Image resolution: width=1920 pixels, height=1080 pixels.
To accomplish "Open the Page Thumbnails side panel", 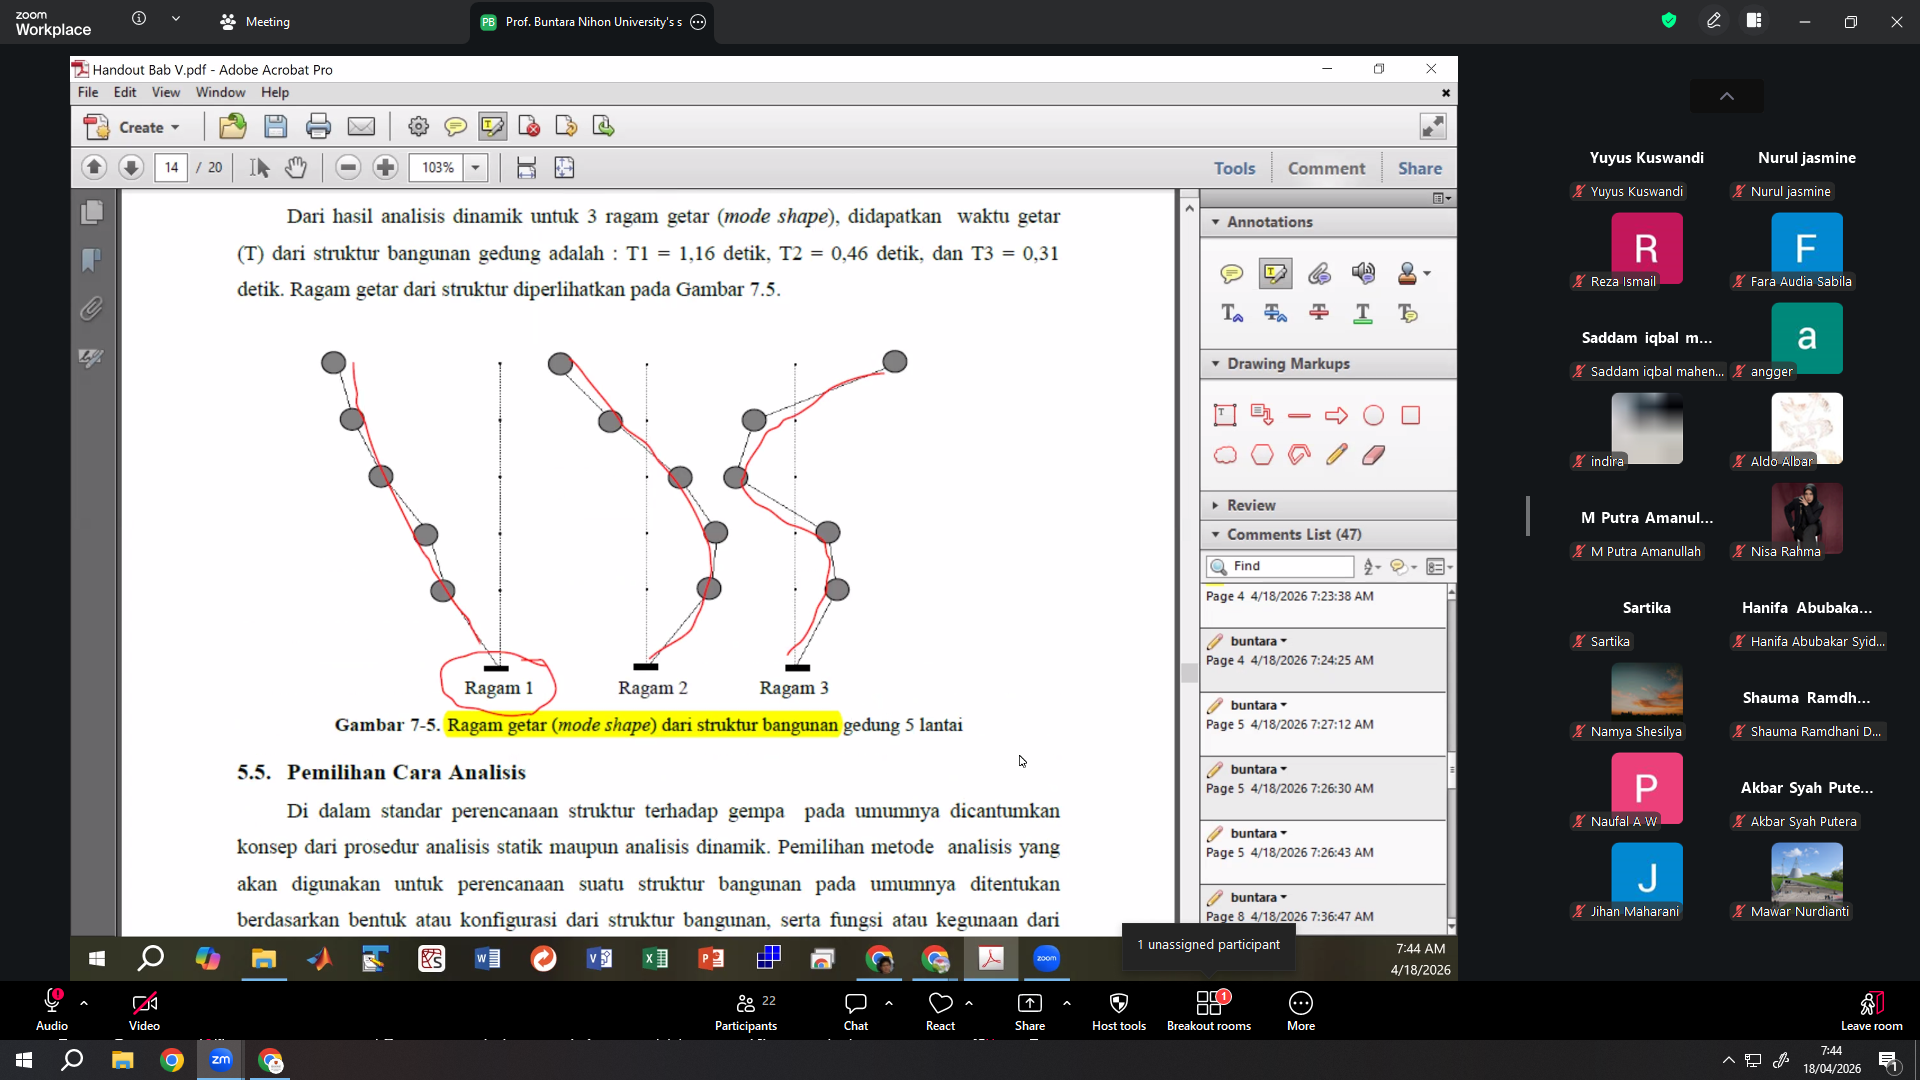I will (91, 212).
